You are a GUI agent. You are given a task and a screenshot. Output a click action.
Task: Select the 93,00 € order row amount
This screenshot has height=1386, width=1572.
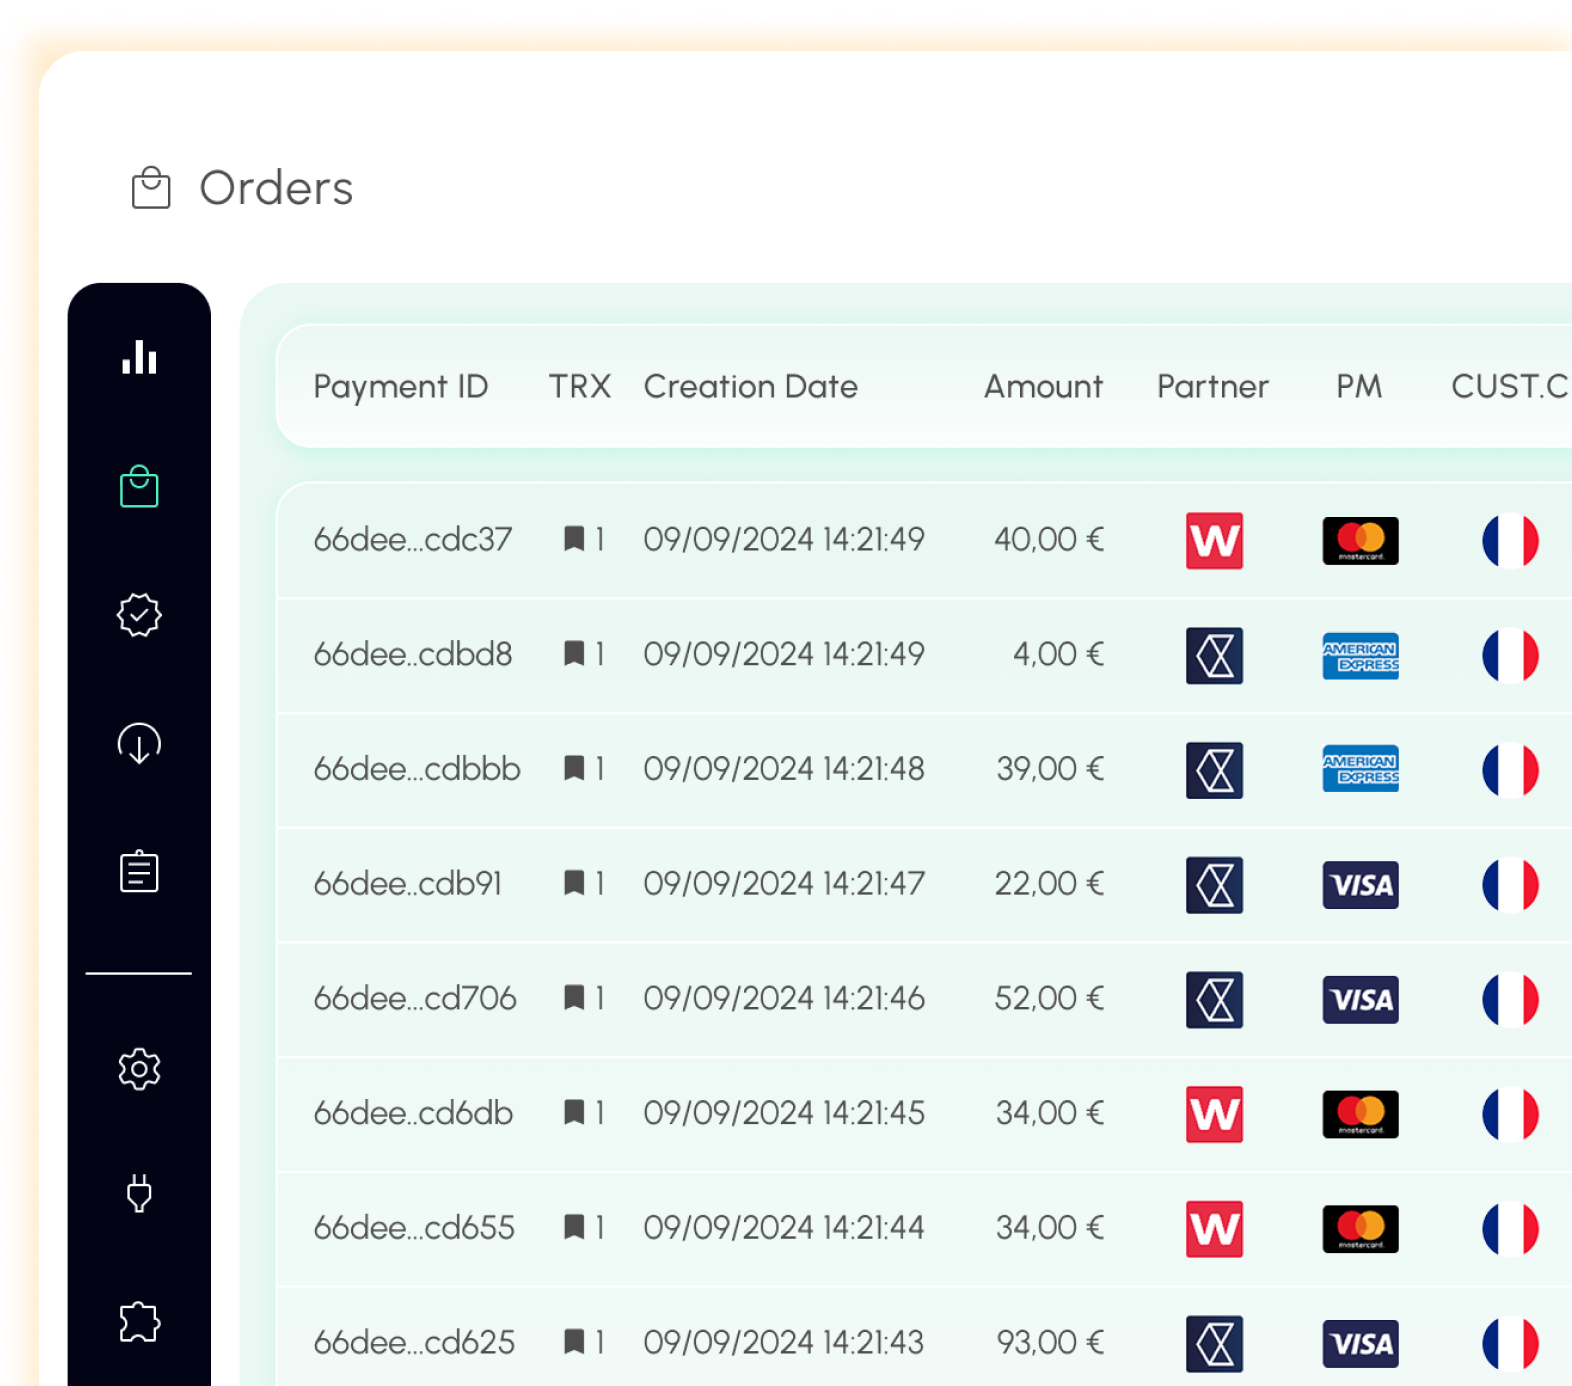click(1050, 1342)
